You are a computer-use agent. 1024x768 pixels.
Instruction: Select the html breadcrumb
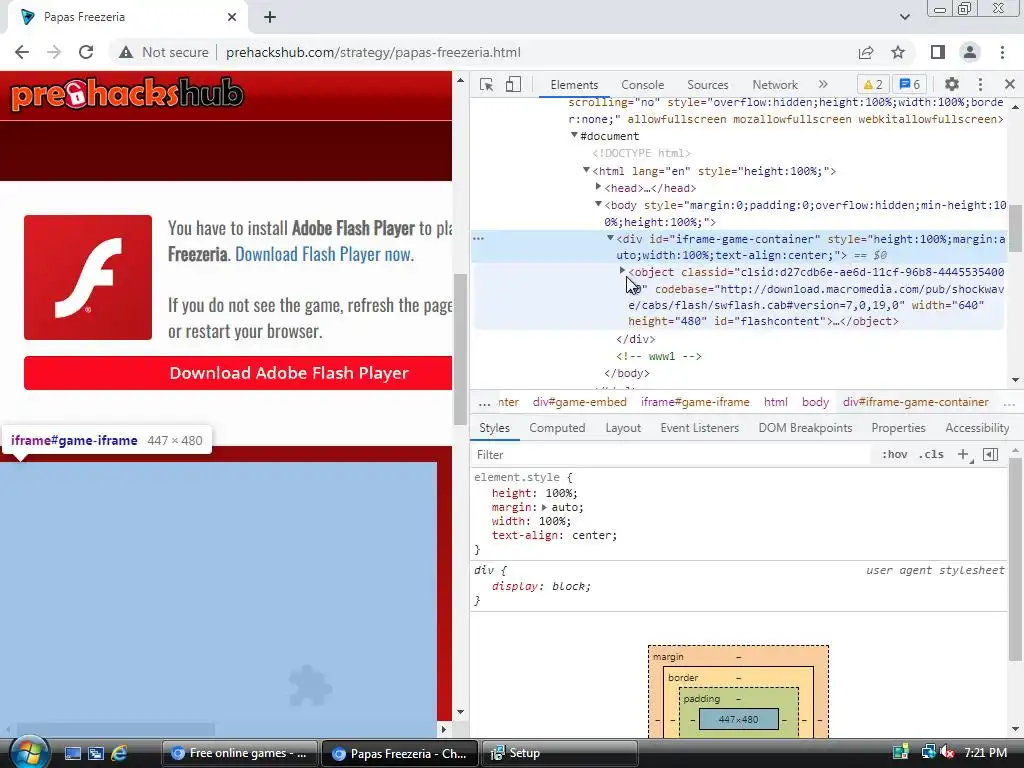[776, 402]
